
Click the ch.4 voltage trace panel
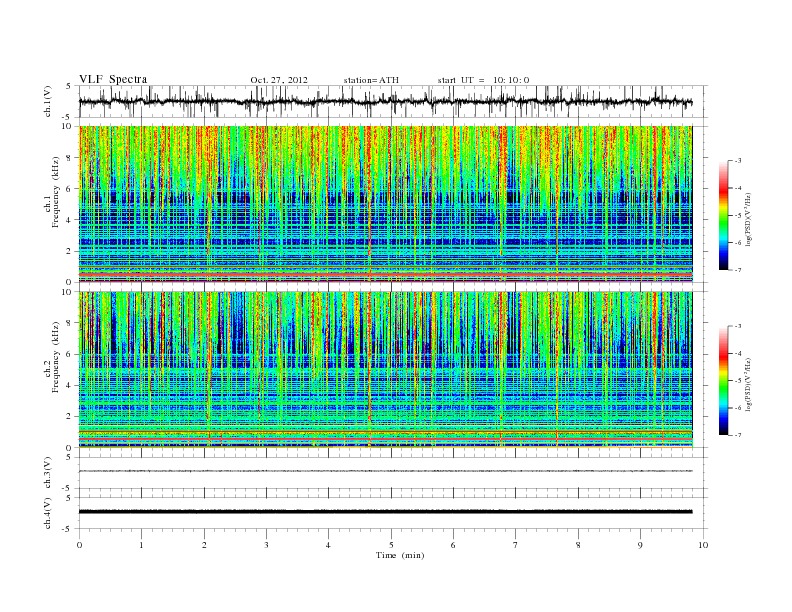[x=393, y=513]
